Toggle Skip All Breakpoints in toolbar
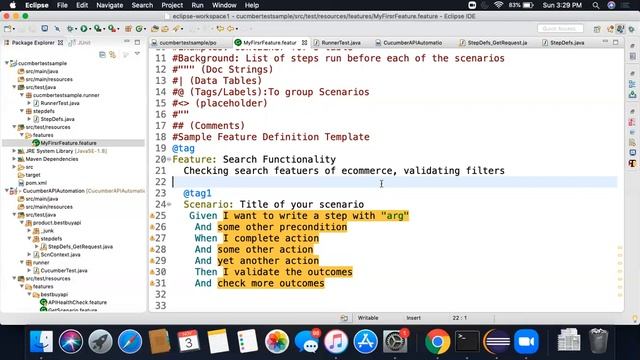This screenshot has width=640, height=360. pyautogui.click(x=57, y=29)
